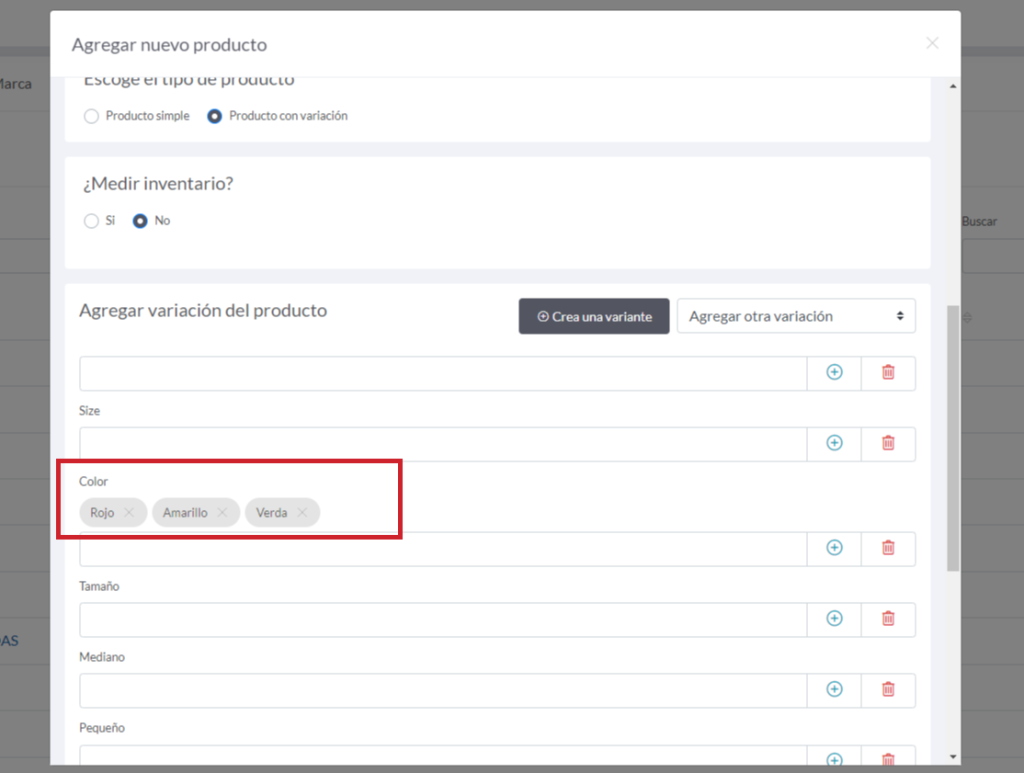
Task: Select the Producto simple radio option
Action: coord(92,116)
